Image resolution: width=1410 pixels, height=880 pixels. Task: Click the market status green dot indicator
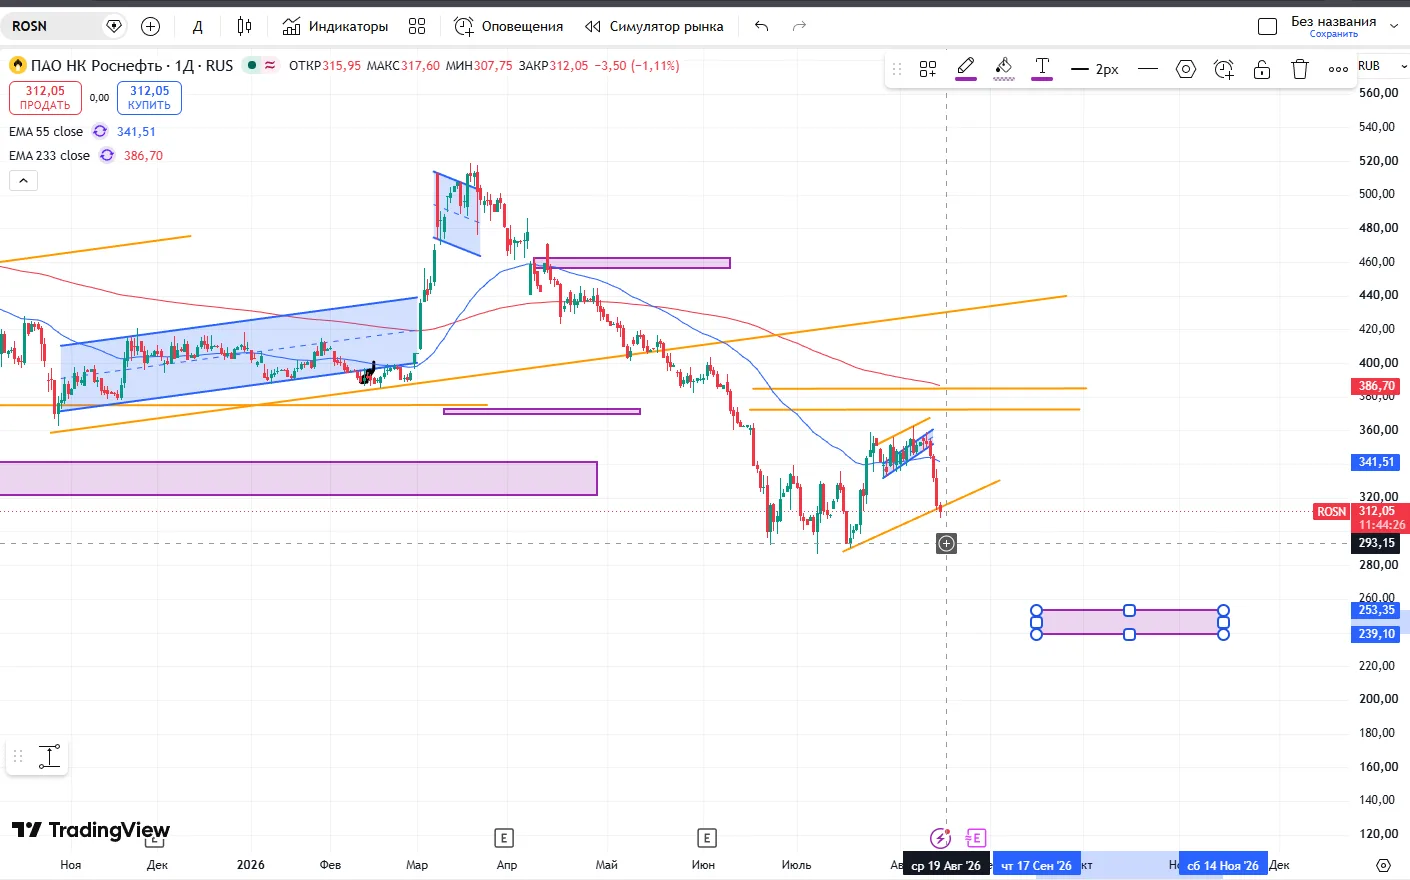[253, 65]
